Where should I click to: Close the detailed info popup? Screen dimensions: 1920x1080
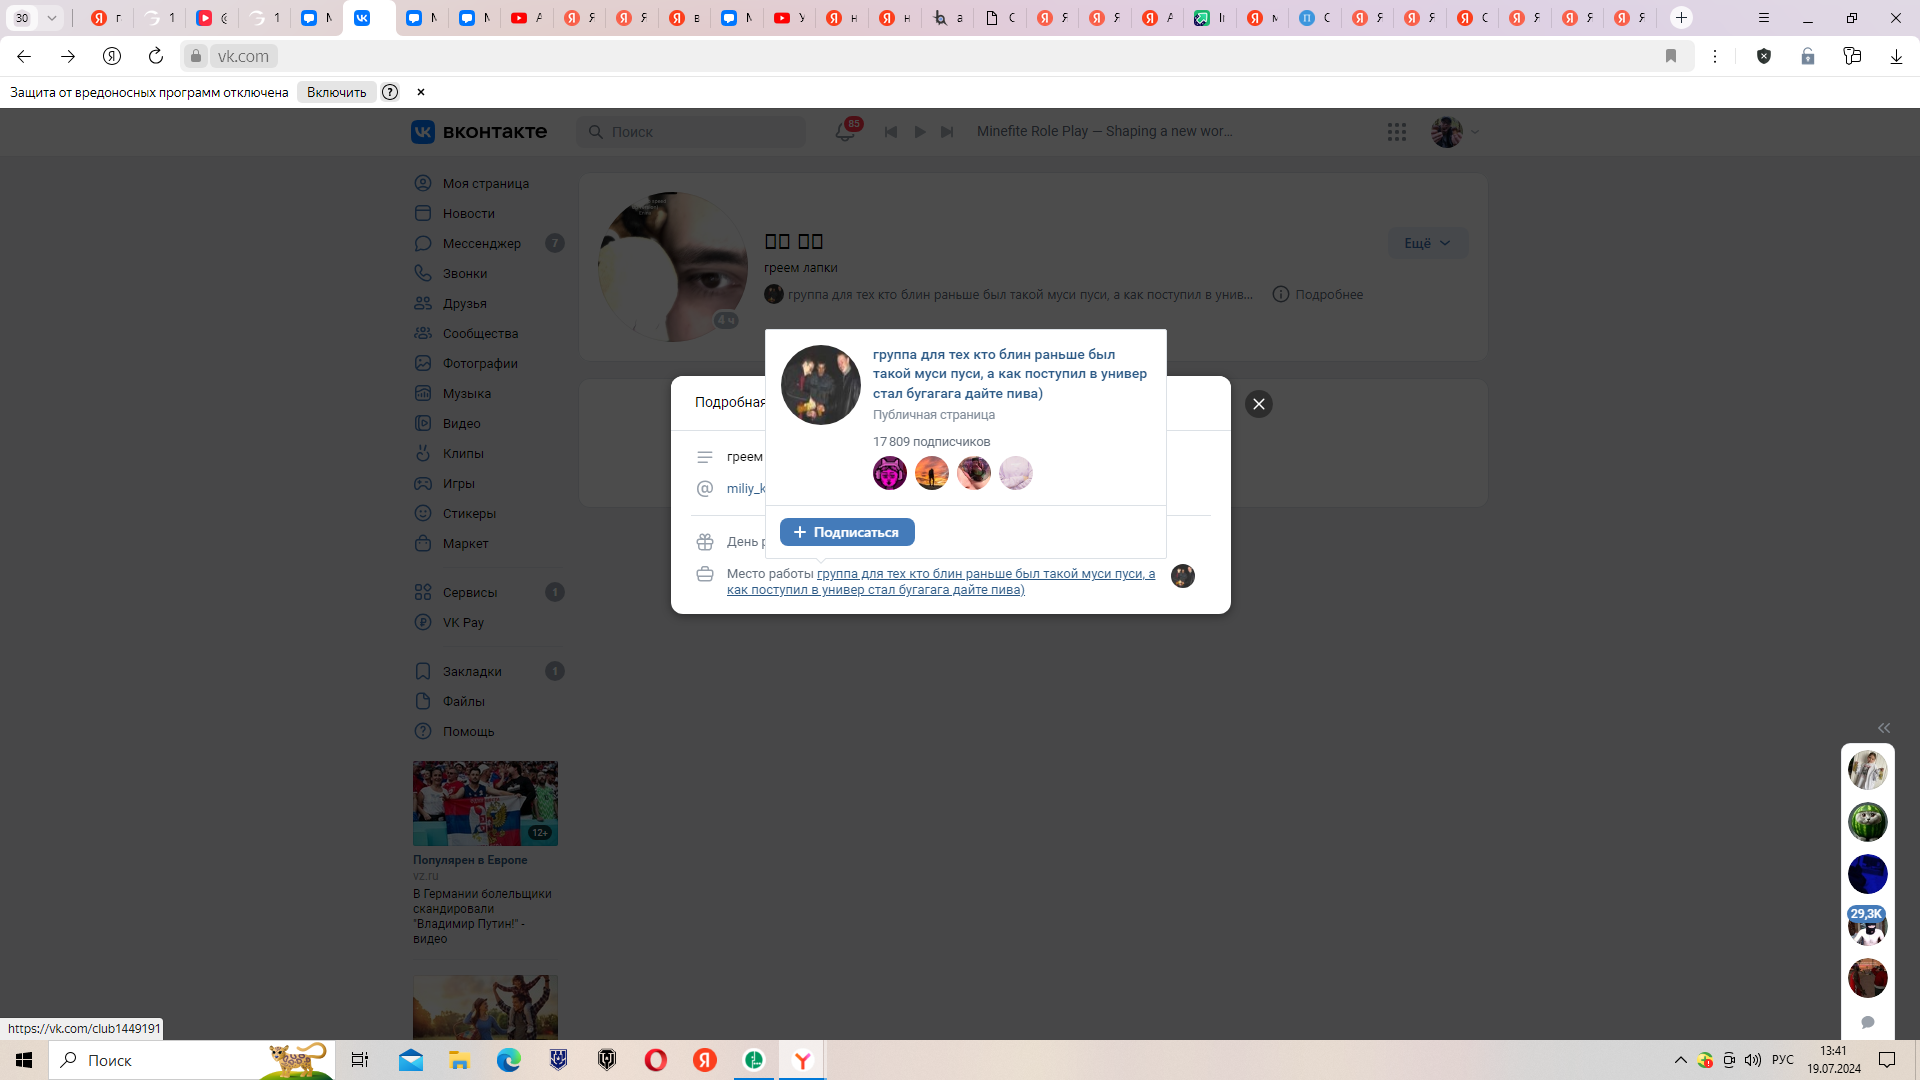click(x=1259, y=404)
